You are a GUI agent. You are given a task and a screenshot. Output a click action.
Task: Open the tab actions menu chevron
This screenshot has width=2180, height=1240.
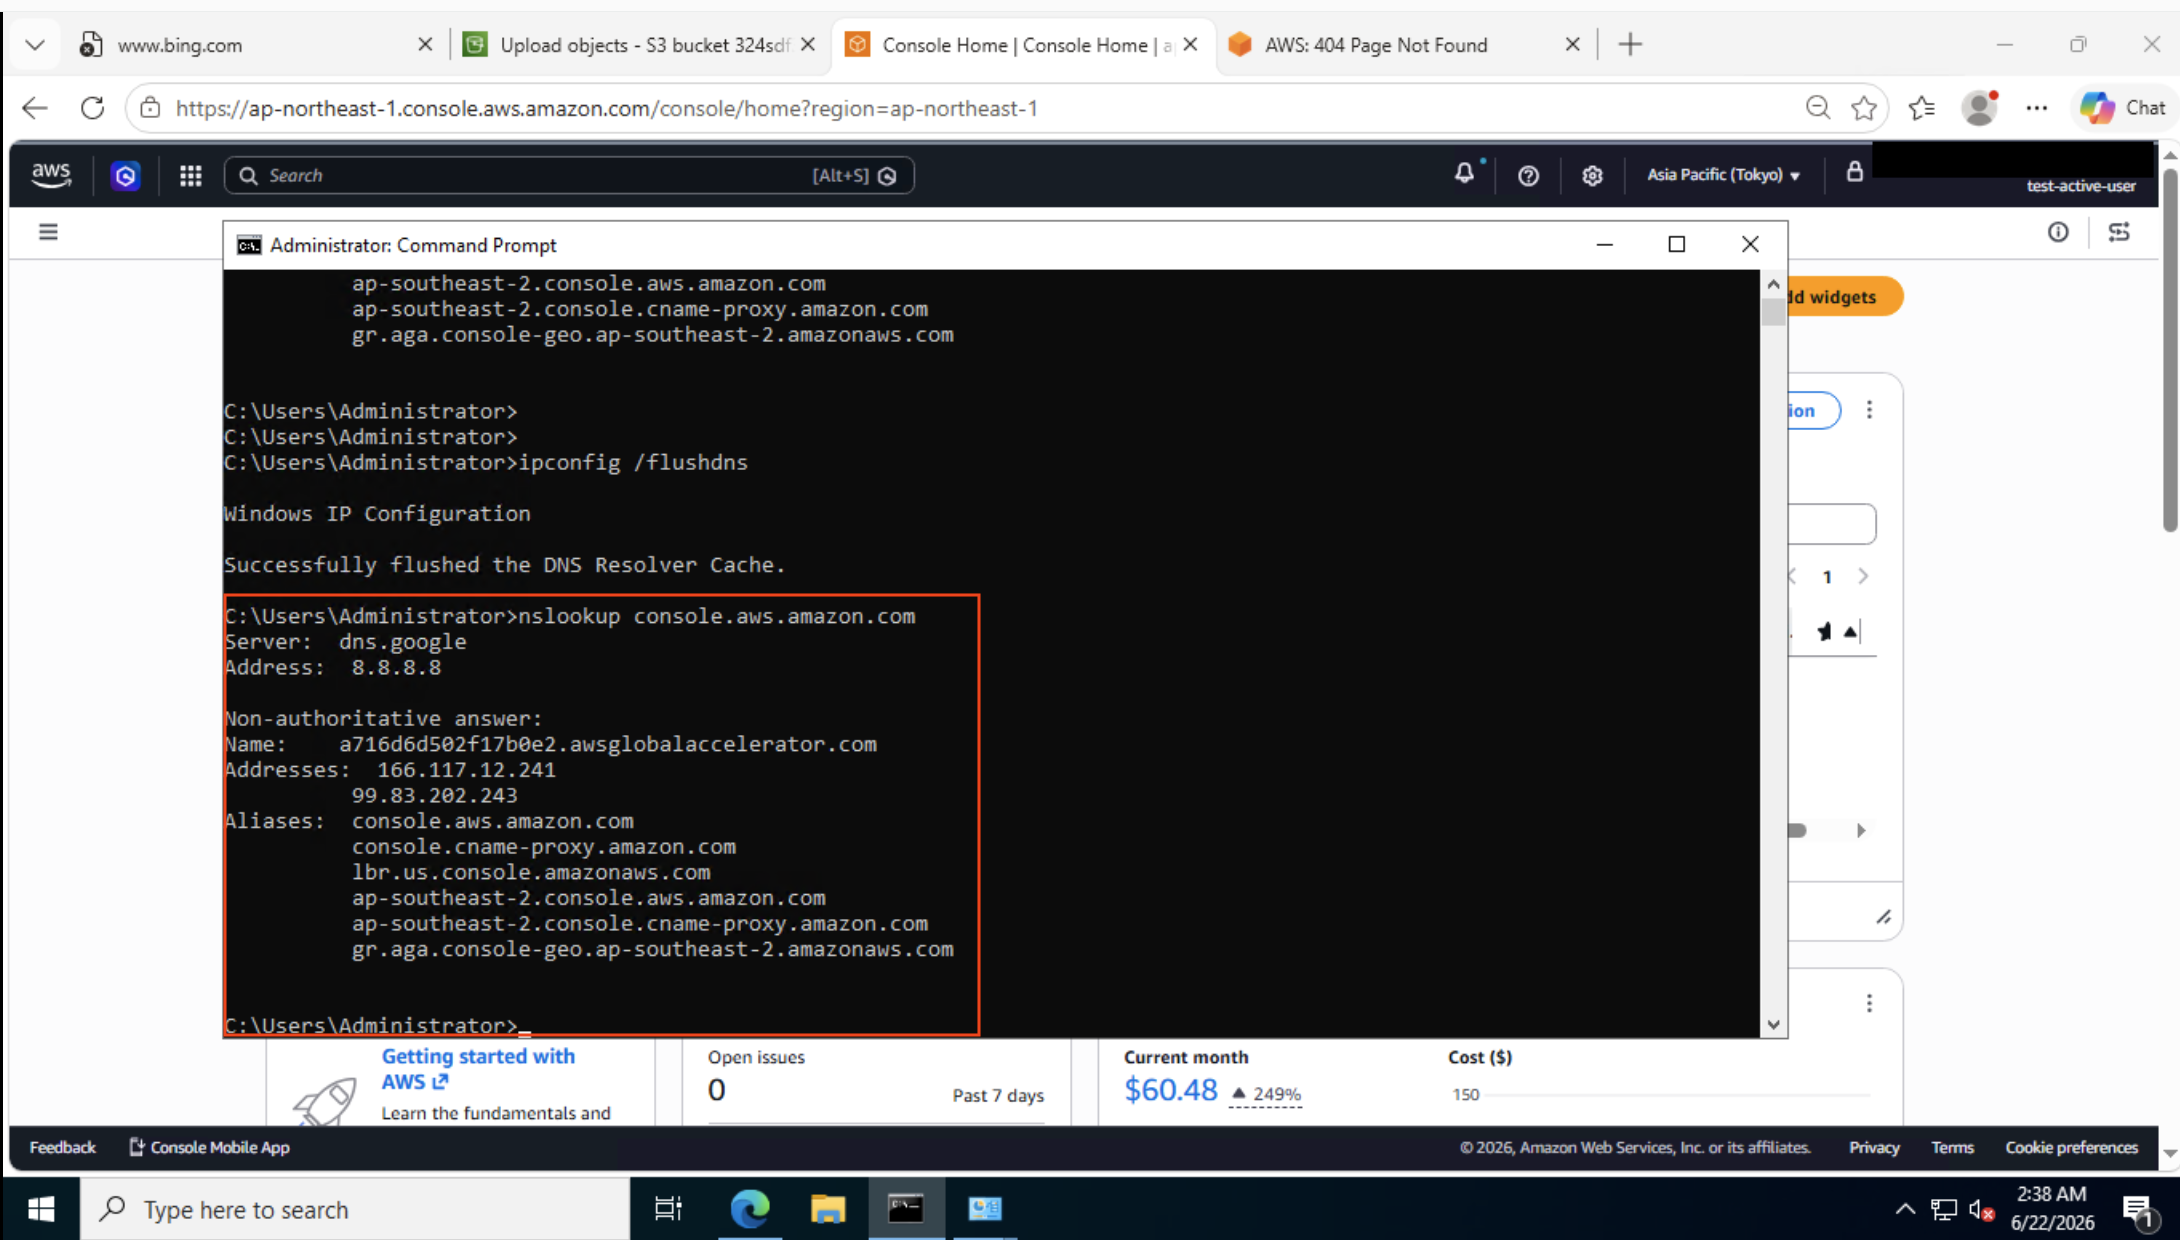[x=35, y=44]
